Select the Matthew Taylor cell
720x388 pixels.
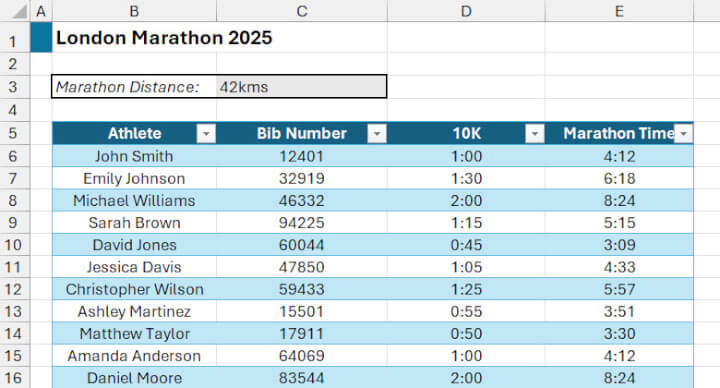pos(134,333)
